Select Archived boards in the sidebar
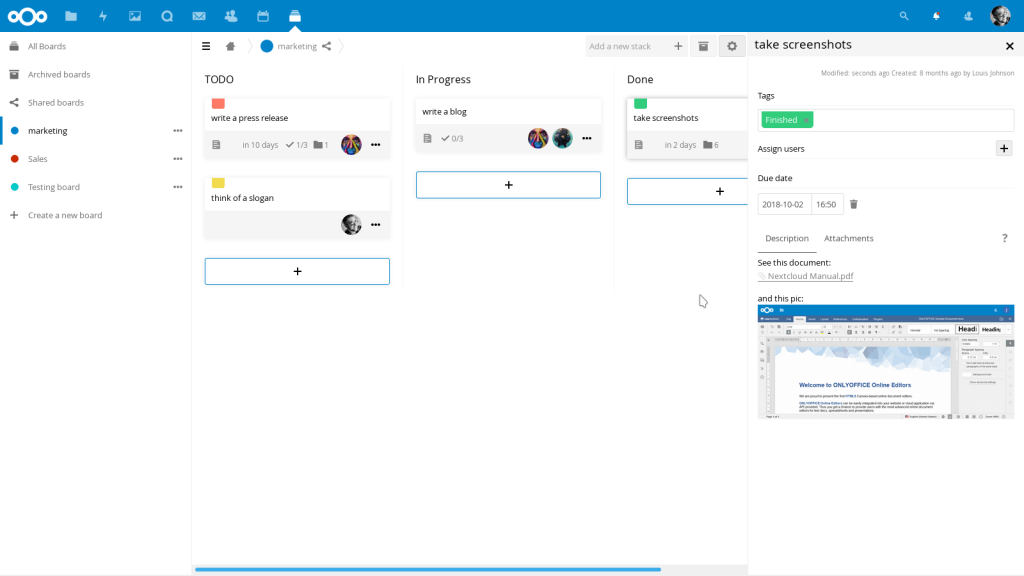The width and height of the screenshot is (1024, 576). pos(59,74)
